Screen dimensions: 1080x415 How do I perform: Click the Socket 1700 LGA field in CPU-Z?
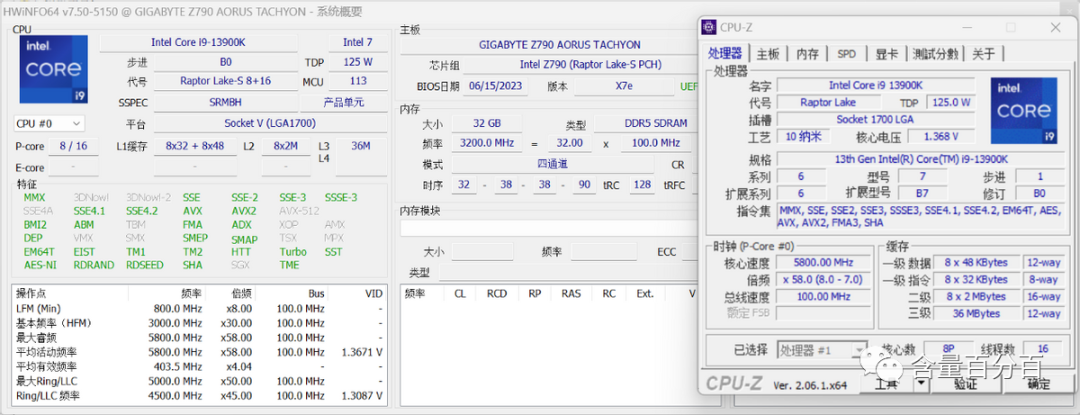point(875,119)
